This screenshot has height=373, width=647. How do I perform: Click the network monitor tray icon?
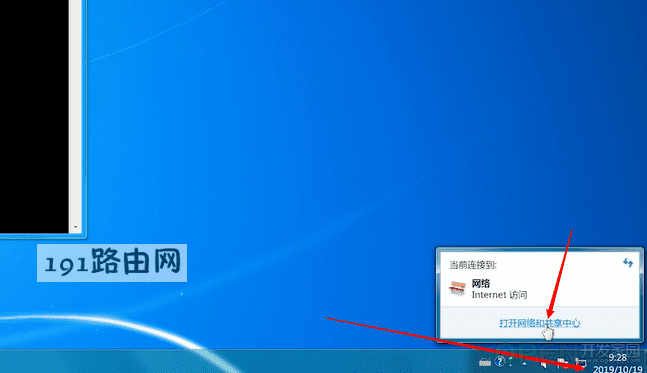coord(581,362)
